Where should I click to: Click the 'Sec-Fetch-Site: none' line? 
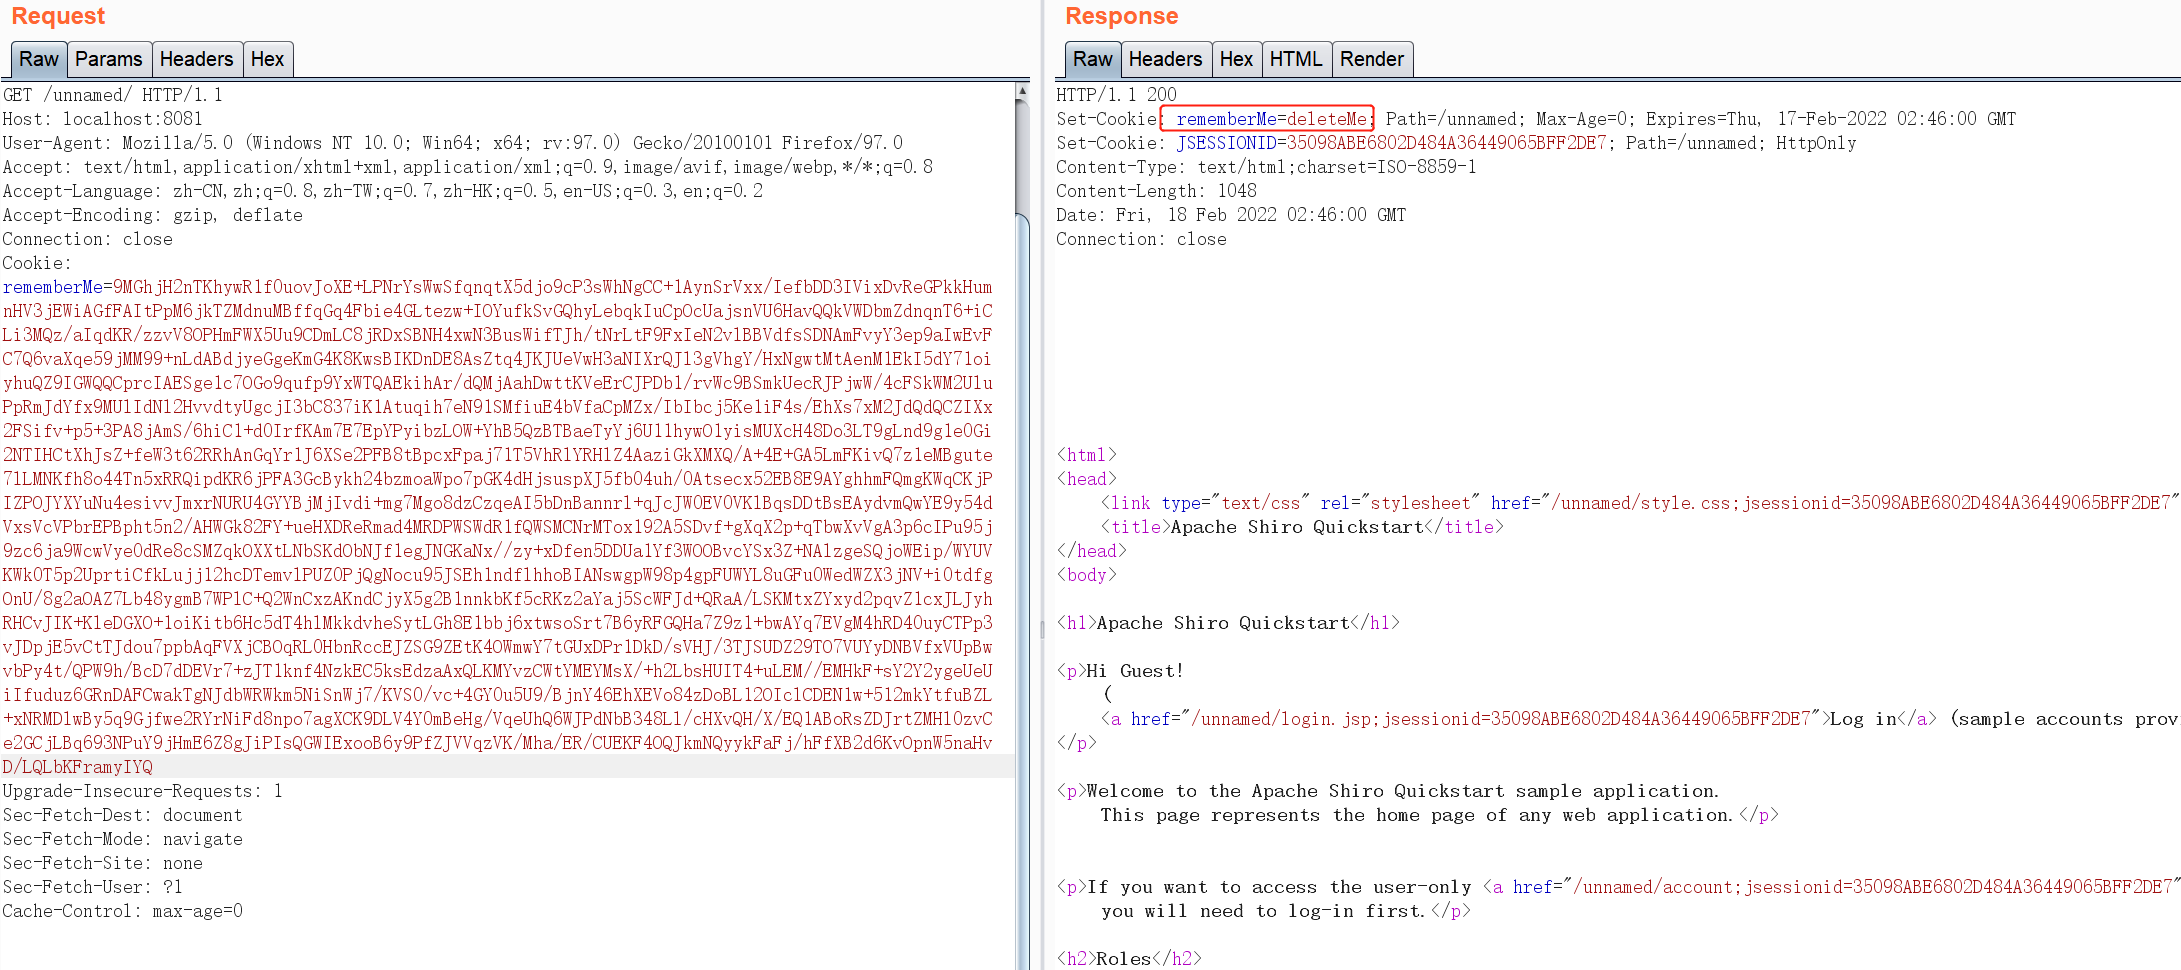tap(102, 863)
